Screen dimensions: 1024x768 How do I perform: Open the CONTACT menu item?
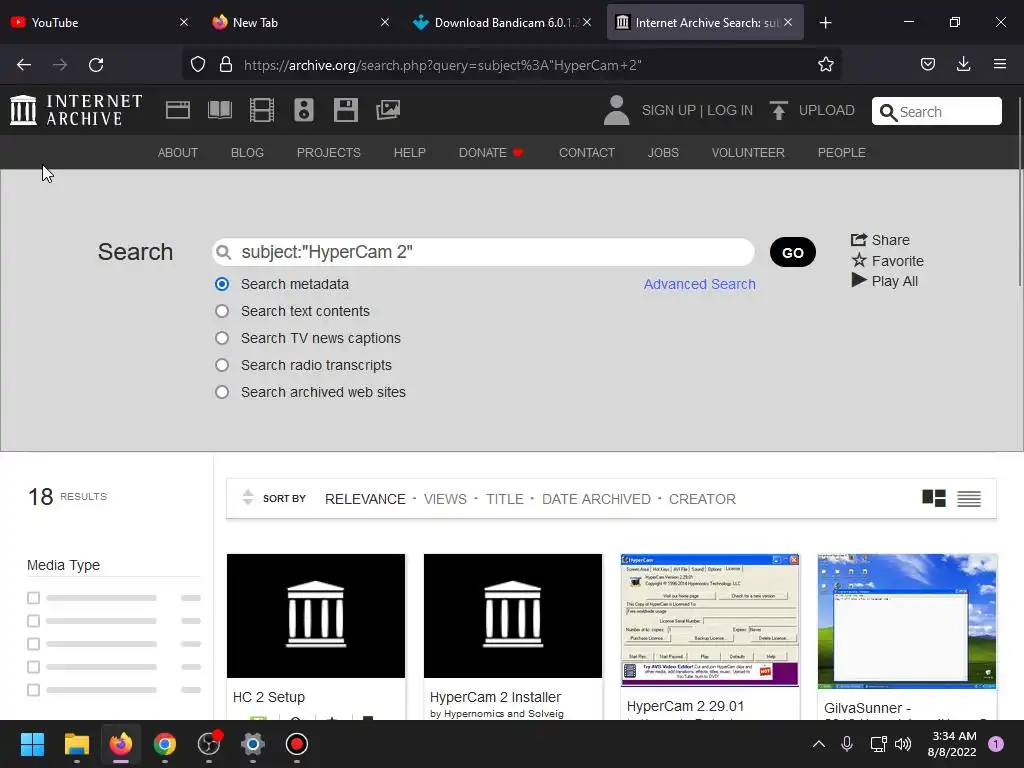586,153
